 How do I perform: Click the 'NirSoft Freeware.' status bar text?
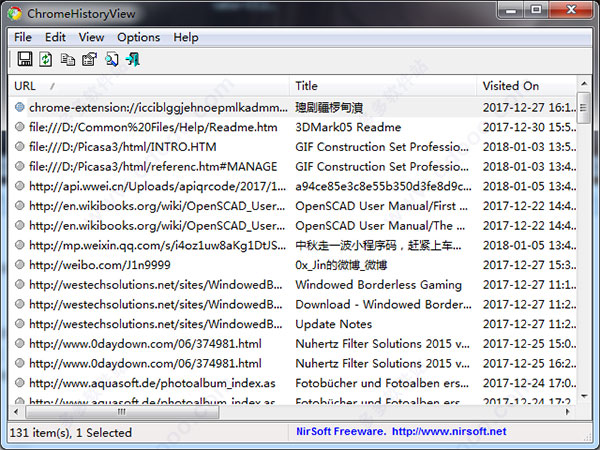(341, 432)
